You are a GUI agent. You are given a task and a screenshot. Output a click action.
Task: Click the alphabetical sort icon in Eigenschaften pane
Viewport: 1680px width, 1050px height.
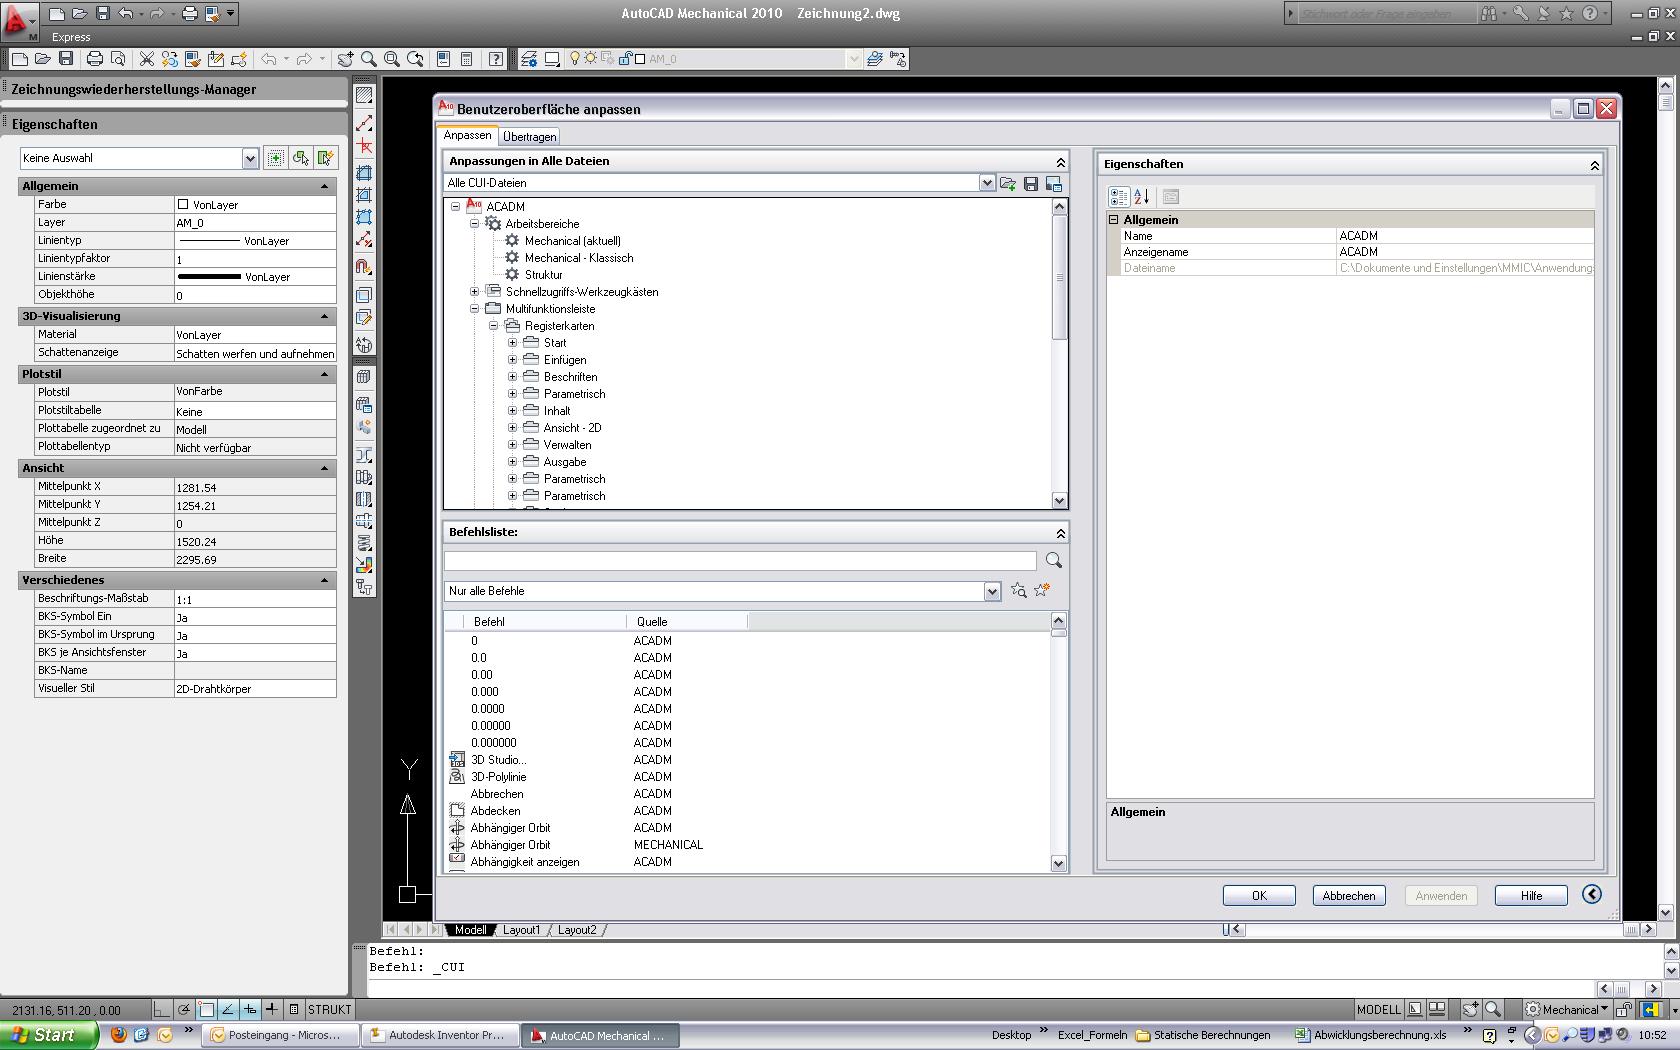pyautogui.click(x=1142, y=197)
